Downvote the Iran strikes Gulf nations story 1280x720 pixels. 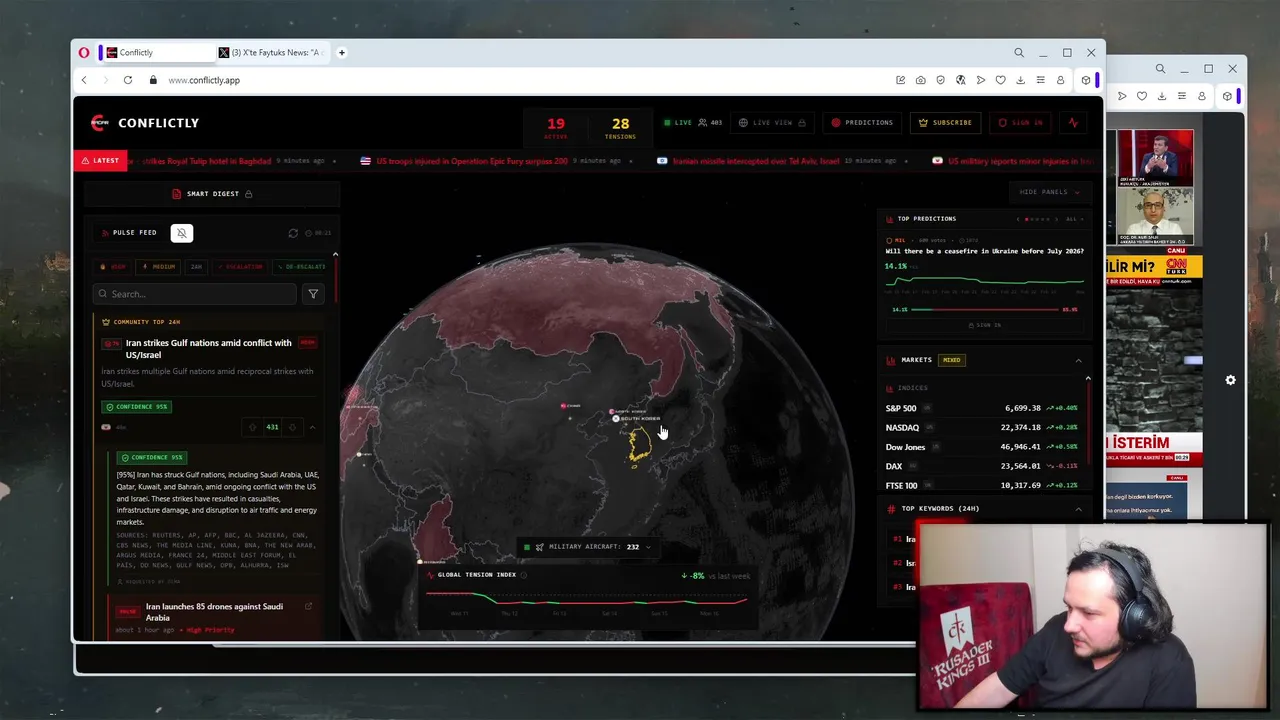coord(292,427)
